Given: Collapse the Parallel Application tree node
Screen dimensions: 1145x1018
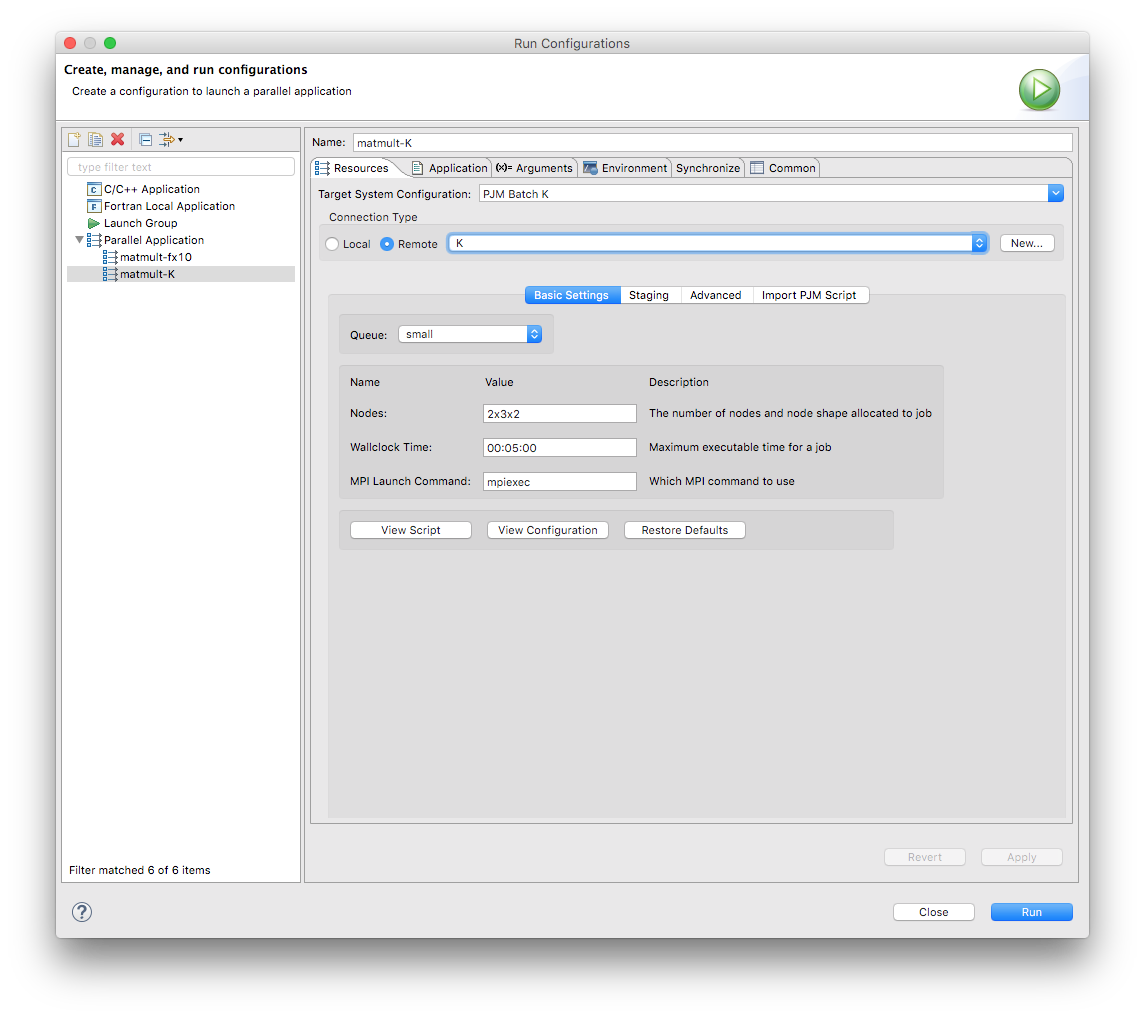Looking at the screenshot, I should point(80,240).
